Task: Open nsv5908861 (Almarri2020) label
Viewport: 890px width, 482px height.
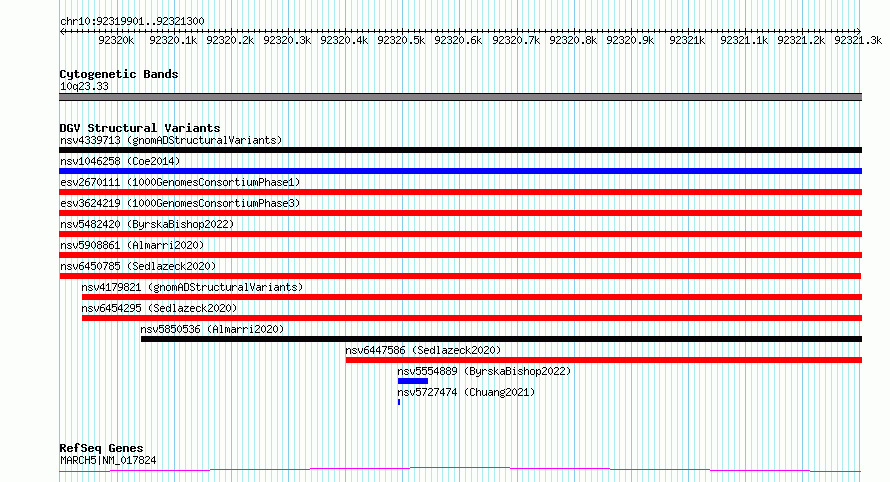Action: (x=132, y=245)
